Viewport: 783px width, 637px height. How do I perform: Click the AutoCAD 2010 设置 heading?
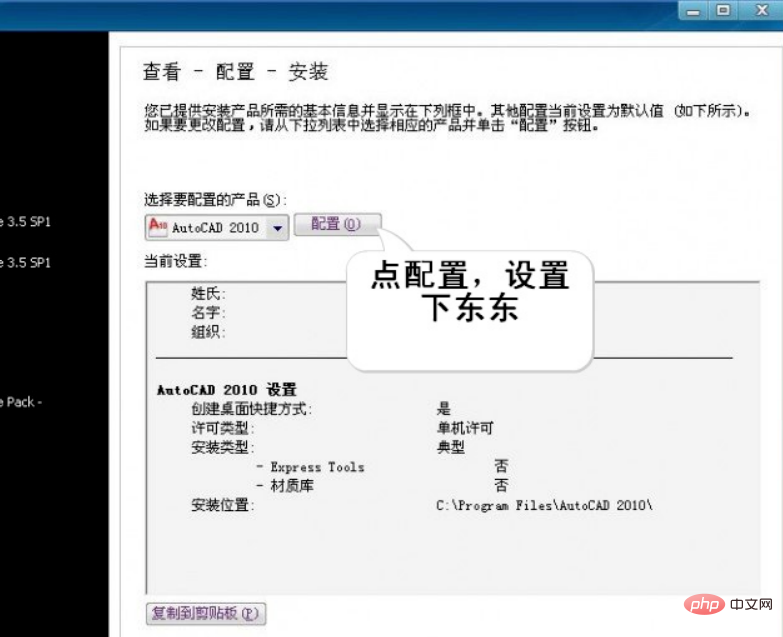coord(227,389)
